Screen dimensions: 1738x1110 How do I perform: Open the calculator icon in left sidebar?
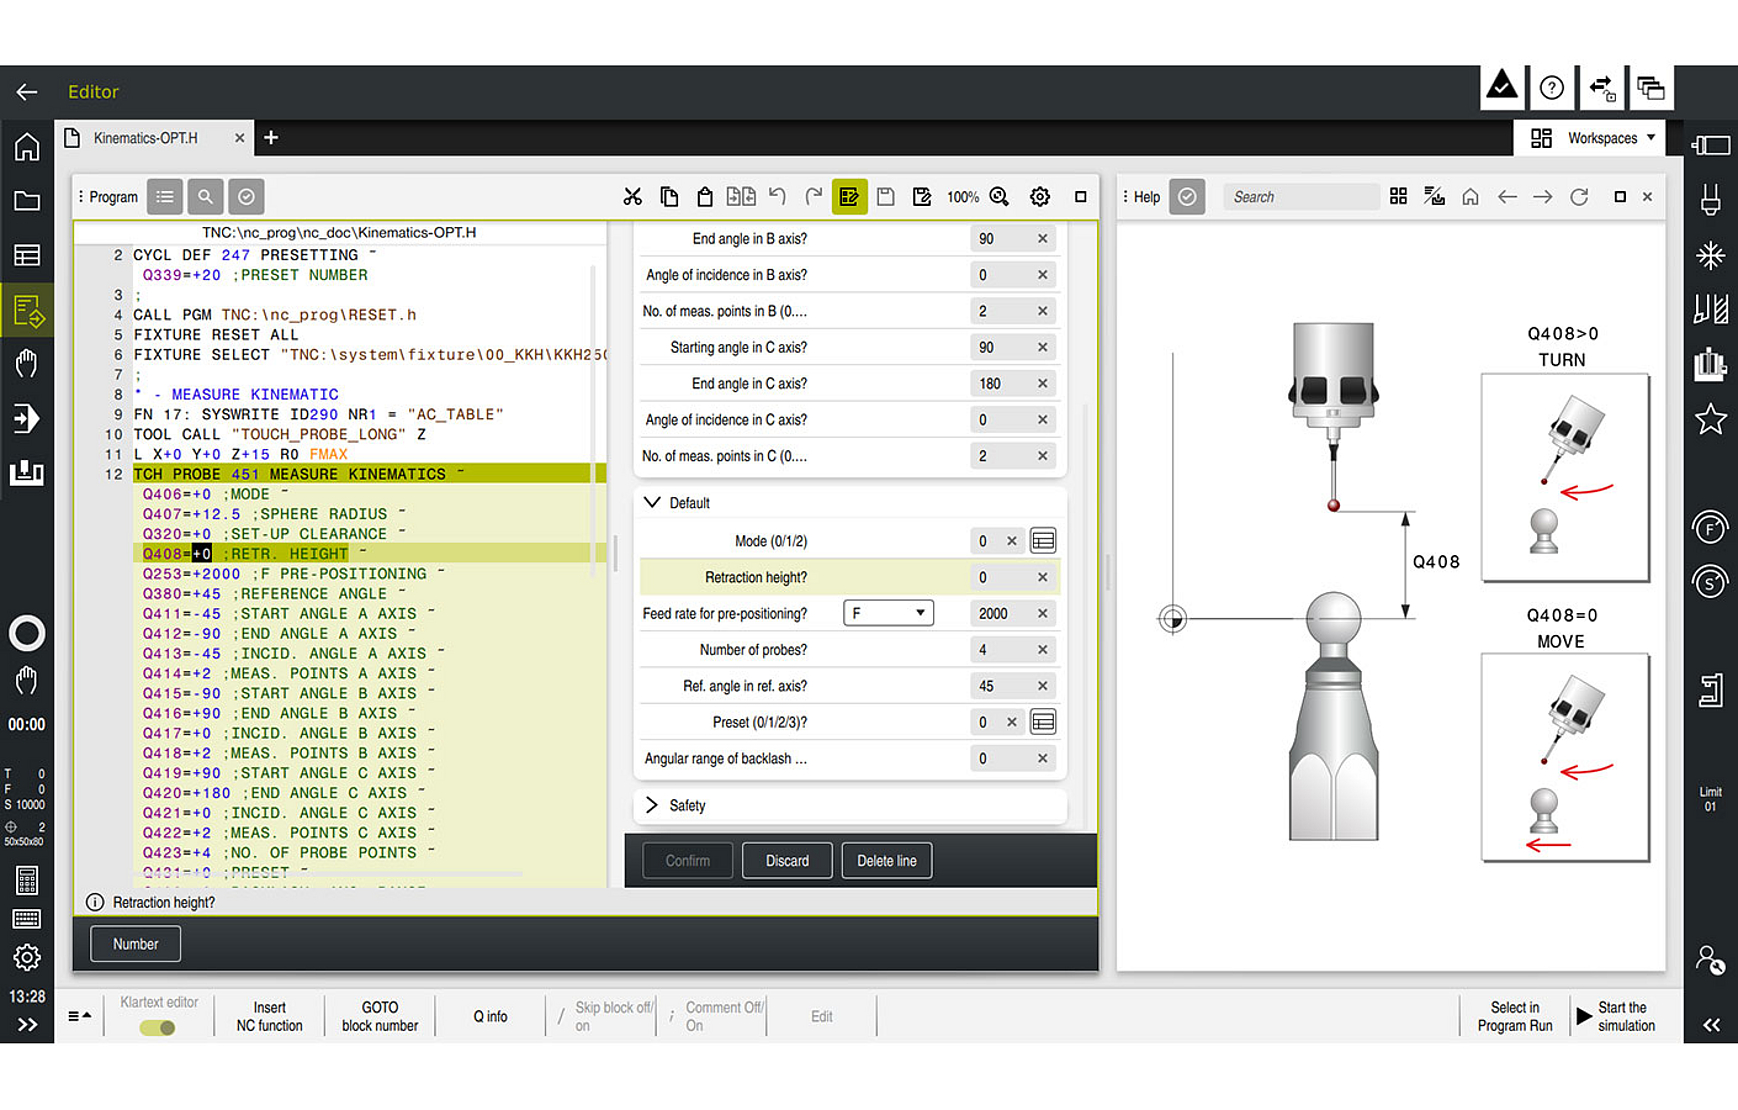coord(27,880)
